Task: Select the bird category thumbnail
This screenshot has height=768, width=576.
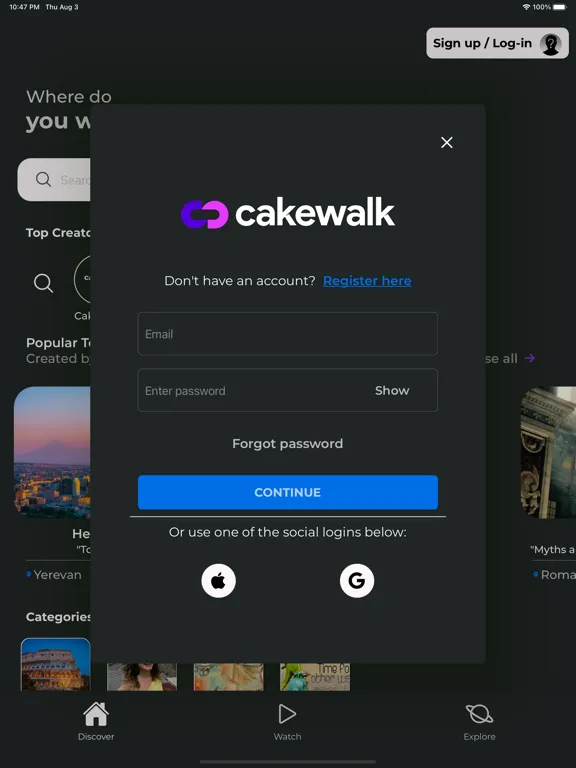Action: point(315,677)
